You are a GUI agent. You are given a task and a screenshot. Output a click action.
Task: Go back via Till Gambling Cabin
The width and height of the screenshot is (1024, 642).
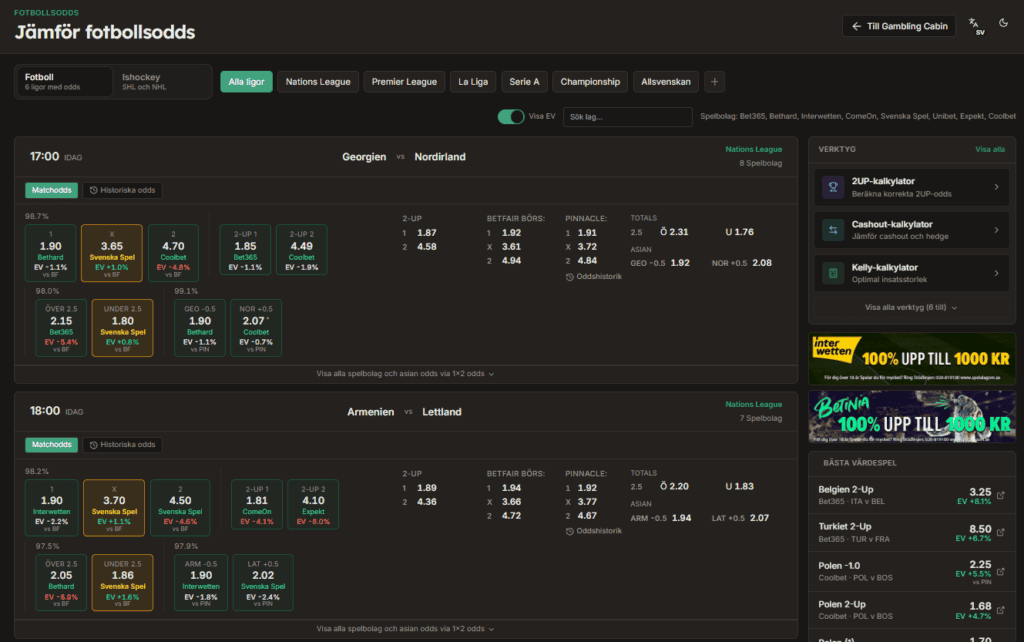899,26
